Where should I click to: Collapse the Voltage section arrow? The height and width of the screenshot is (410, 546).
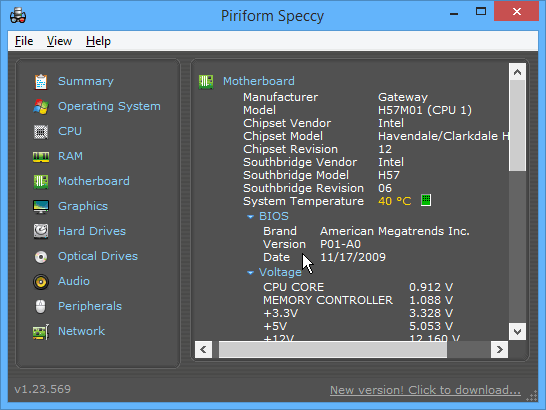pyautogui.click(x=250, y=273)
